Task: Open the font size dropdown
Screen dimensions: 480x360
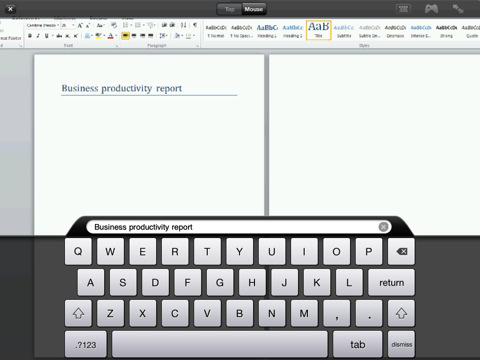Action: pyautogui.click(x=73, y=25)
